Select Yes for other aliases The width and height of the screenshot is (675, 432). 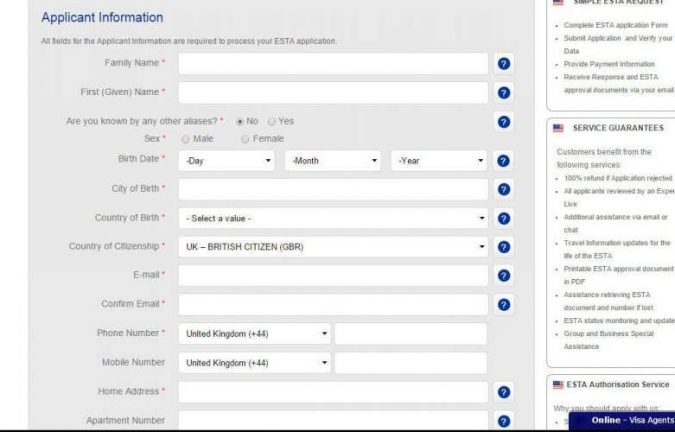[x=271, y=121]
